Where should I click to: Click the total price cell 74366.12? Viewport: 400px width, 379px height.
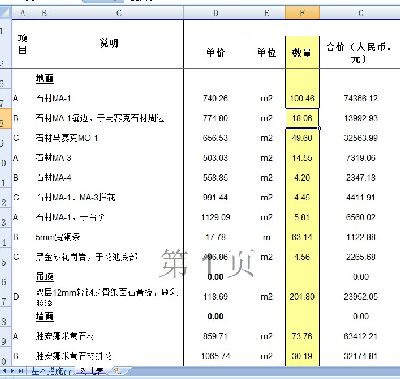(361, 98)
